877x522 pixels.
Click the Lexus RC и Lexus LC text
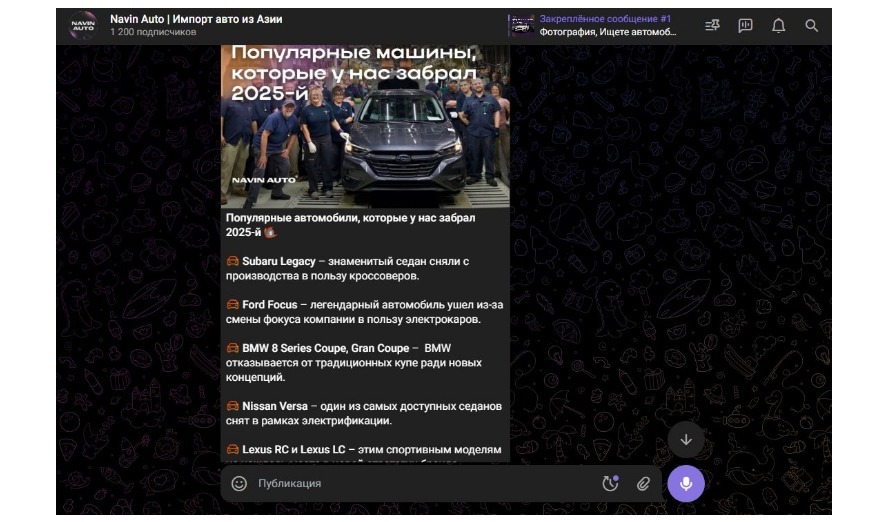click(x=294, y=449)
